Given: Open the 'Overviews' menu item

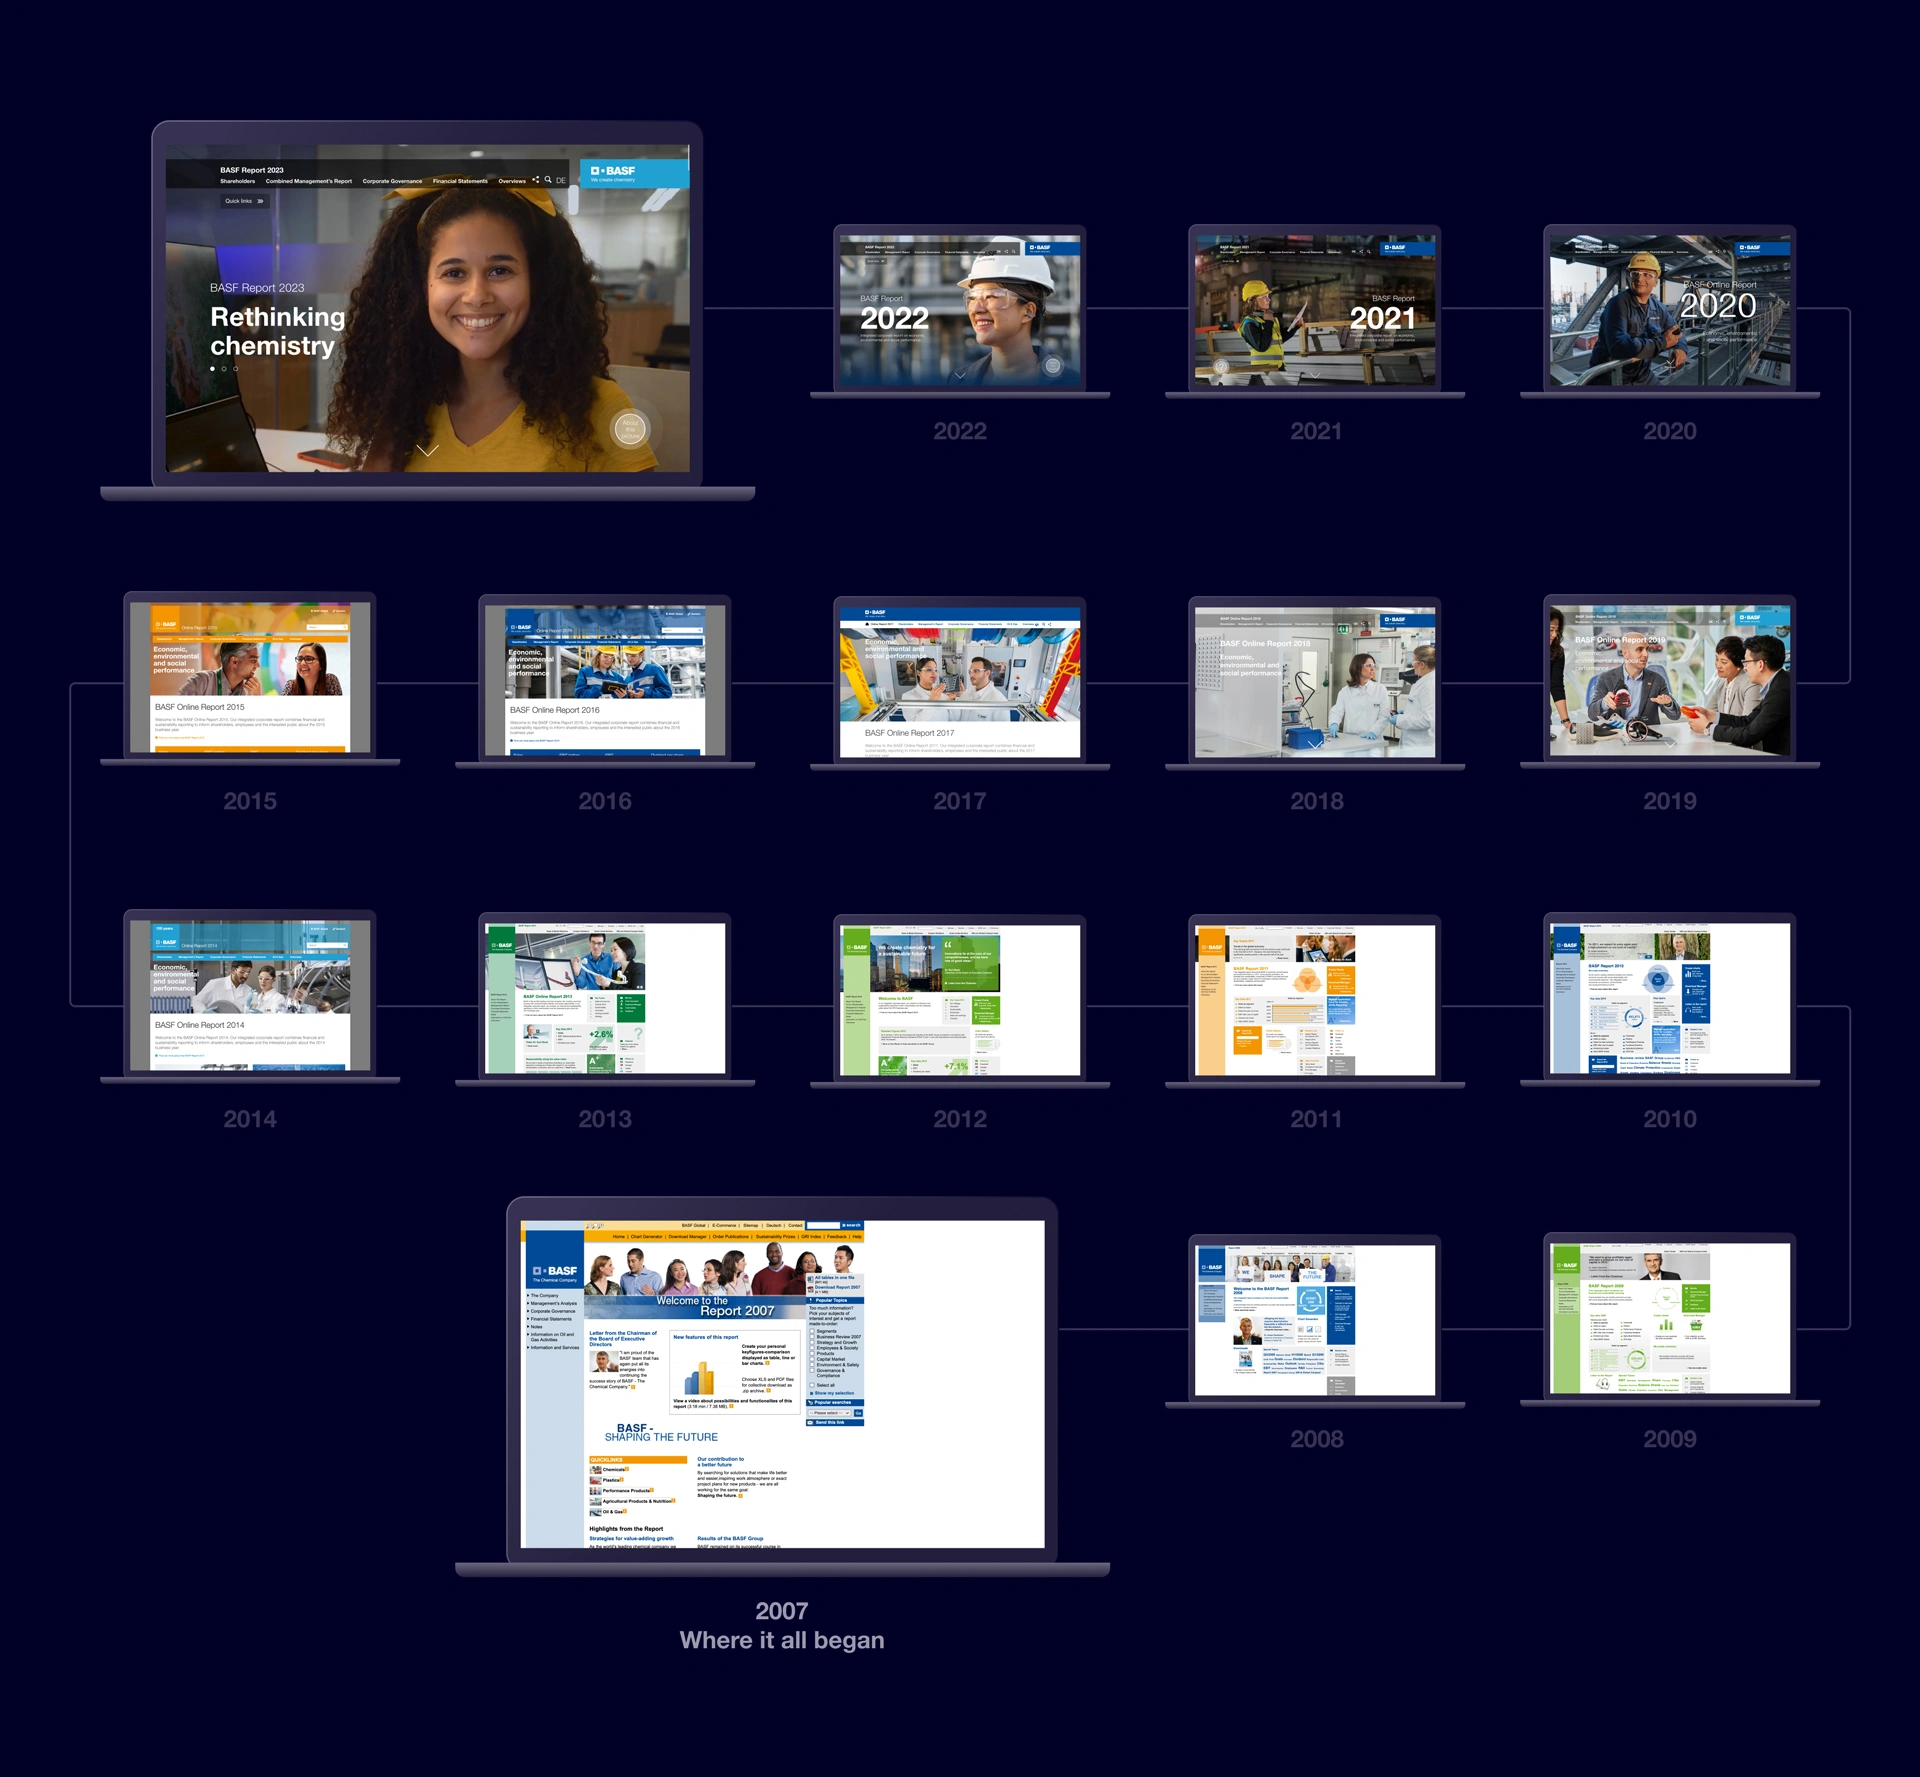Looking at the screenshot, I should [x=512, y=181].
